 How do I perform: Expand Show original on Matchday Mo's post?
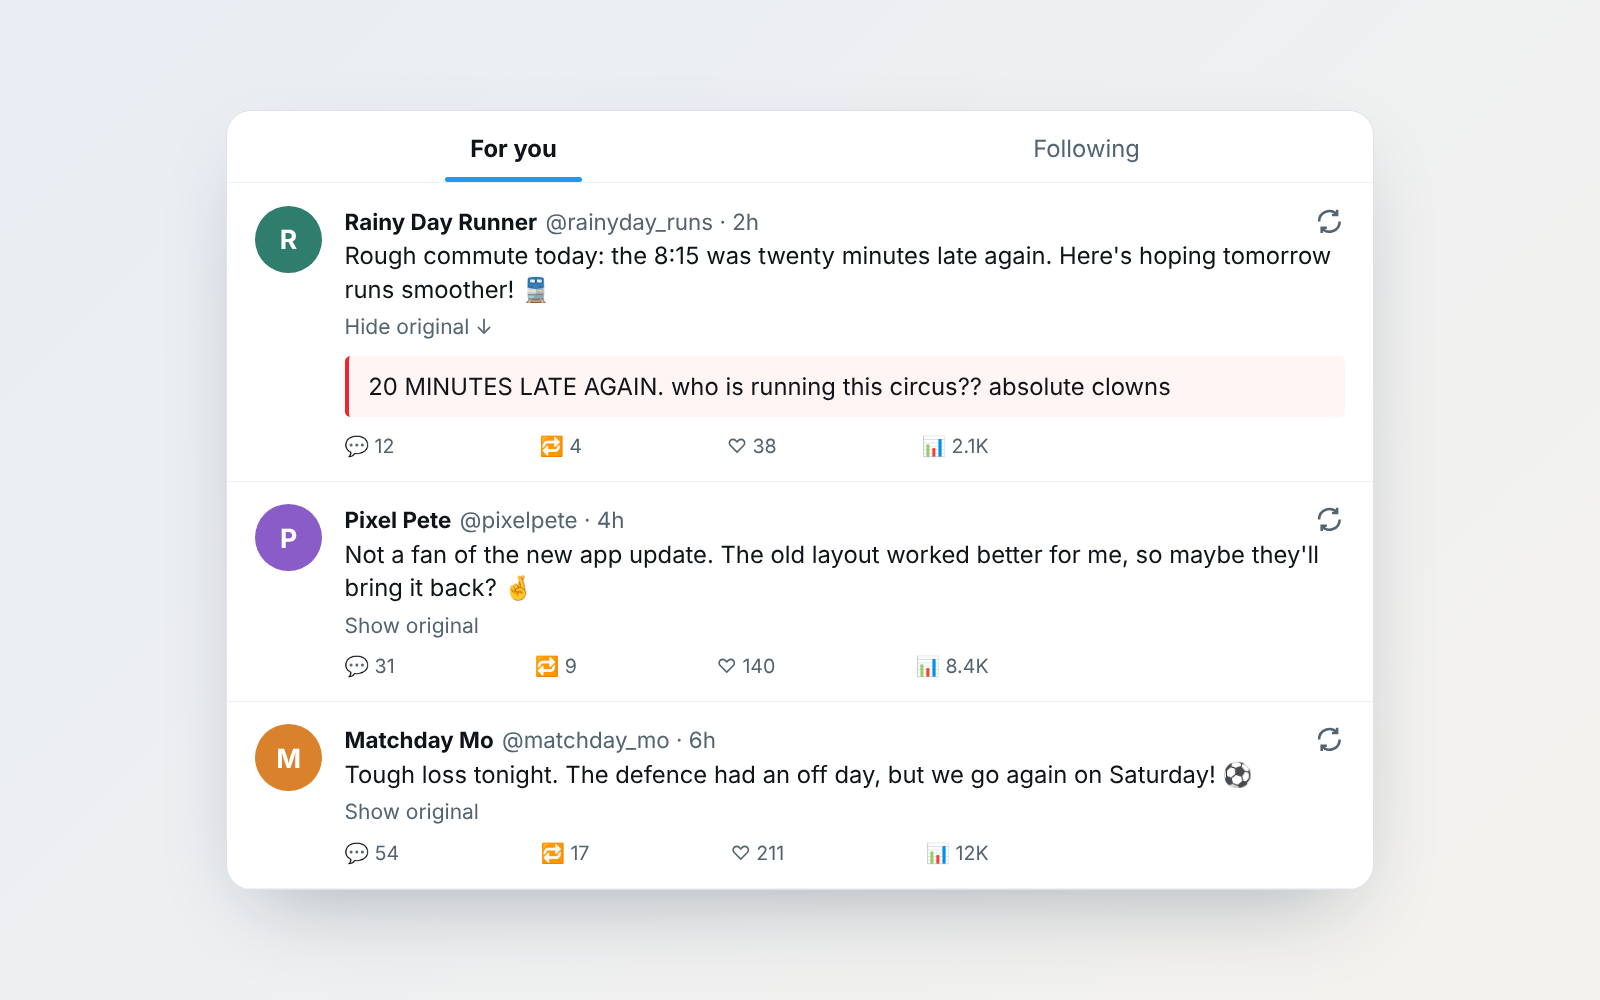point(412,812)
